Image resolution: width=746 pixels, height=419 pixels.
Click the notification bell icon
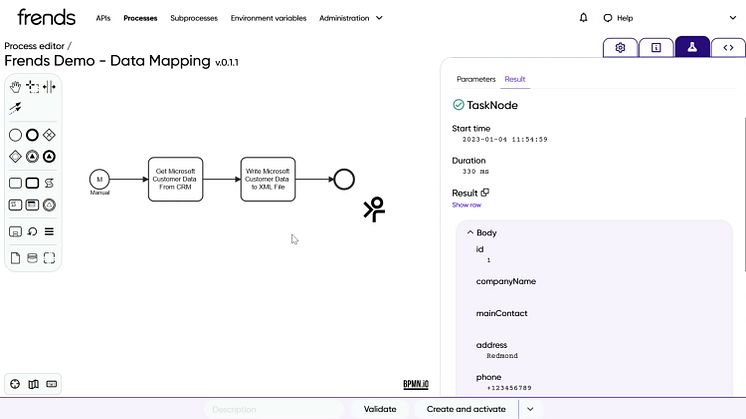(584, 18)
